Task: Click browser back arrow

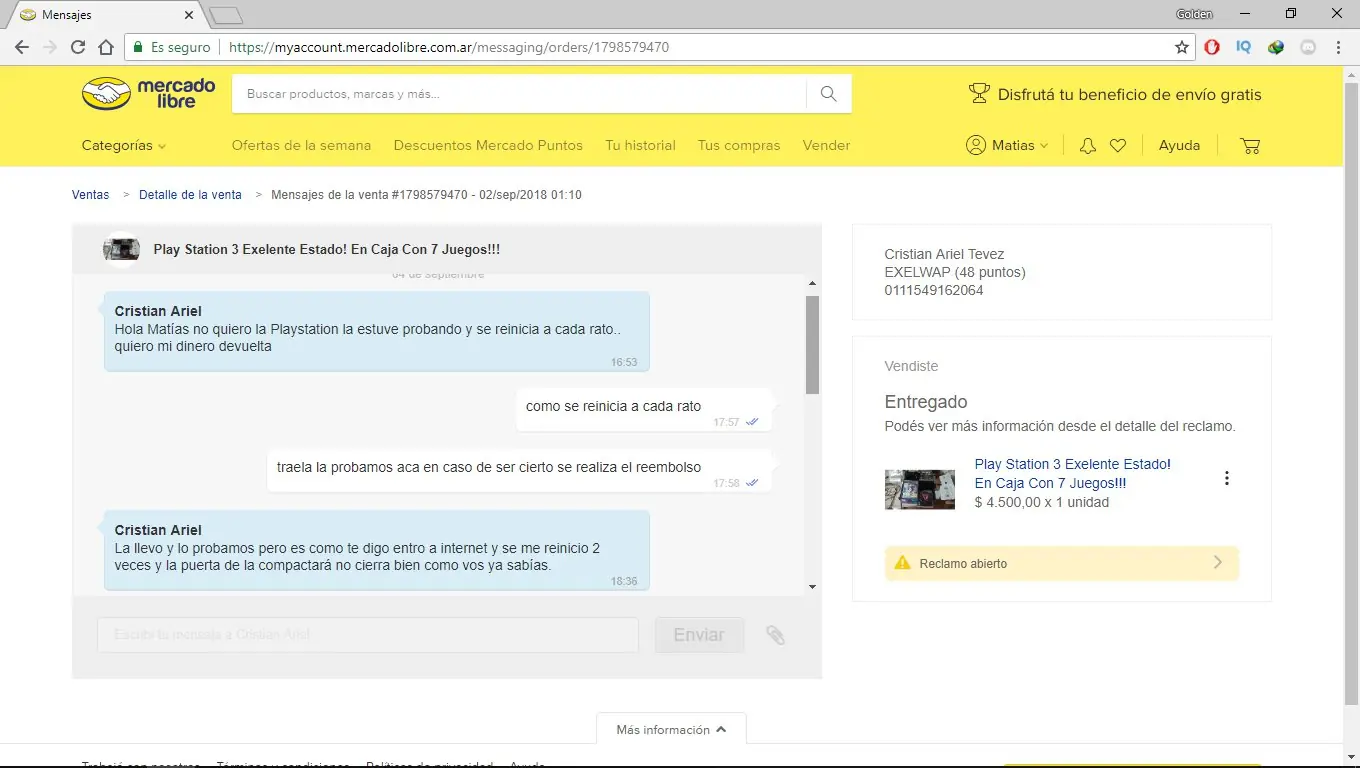Action: pos(22,47)
